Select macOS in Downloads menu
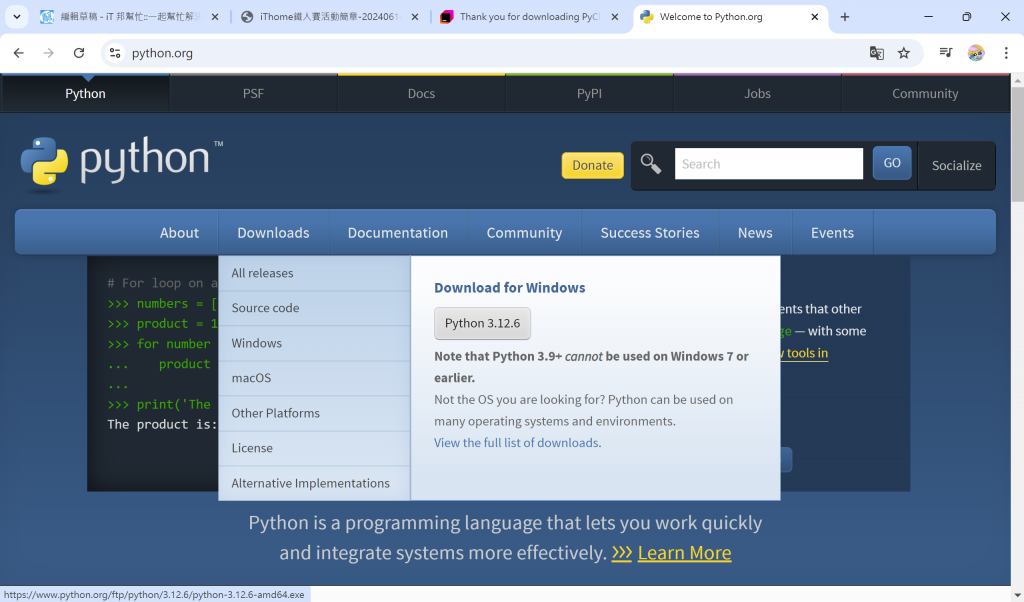1024x602 pixels. (314, 378)
